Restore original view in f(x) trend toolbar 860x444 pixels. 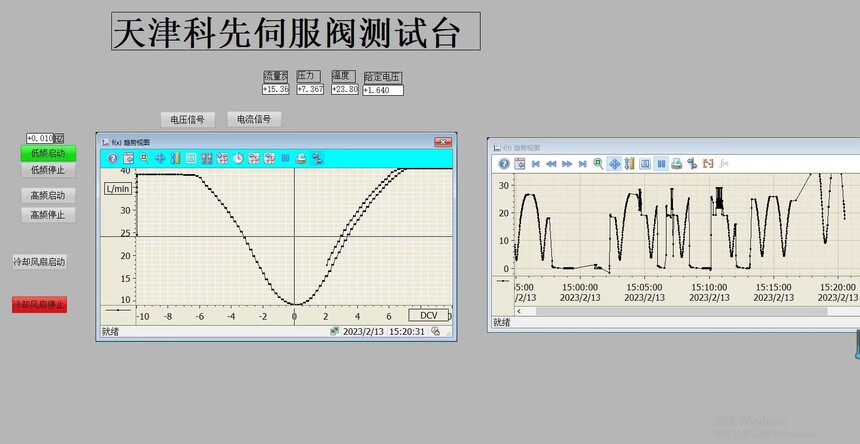[x=191, y=158]
